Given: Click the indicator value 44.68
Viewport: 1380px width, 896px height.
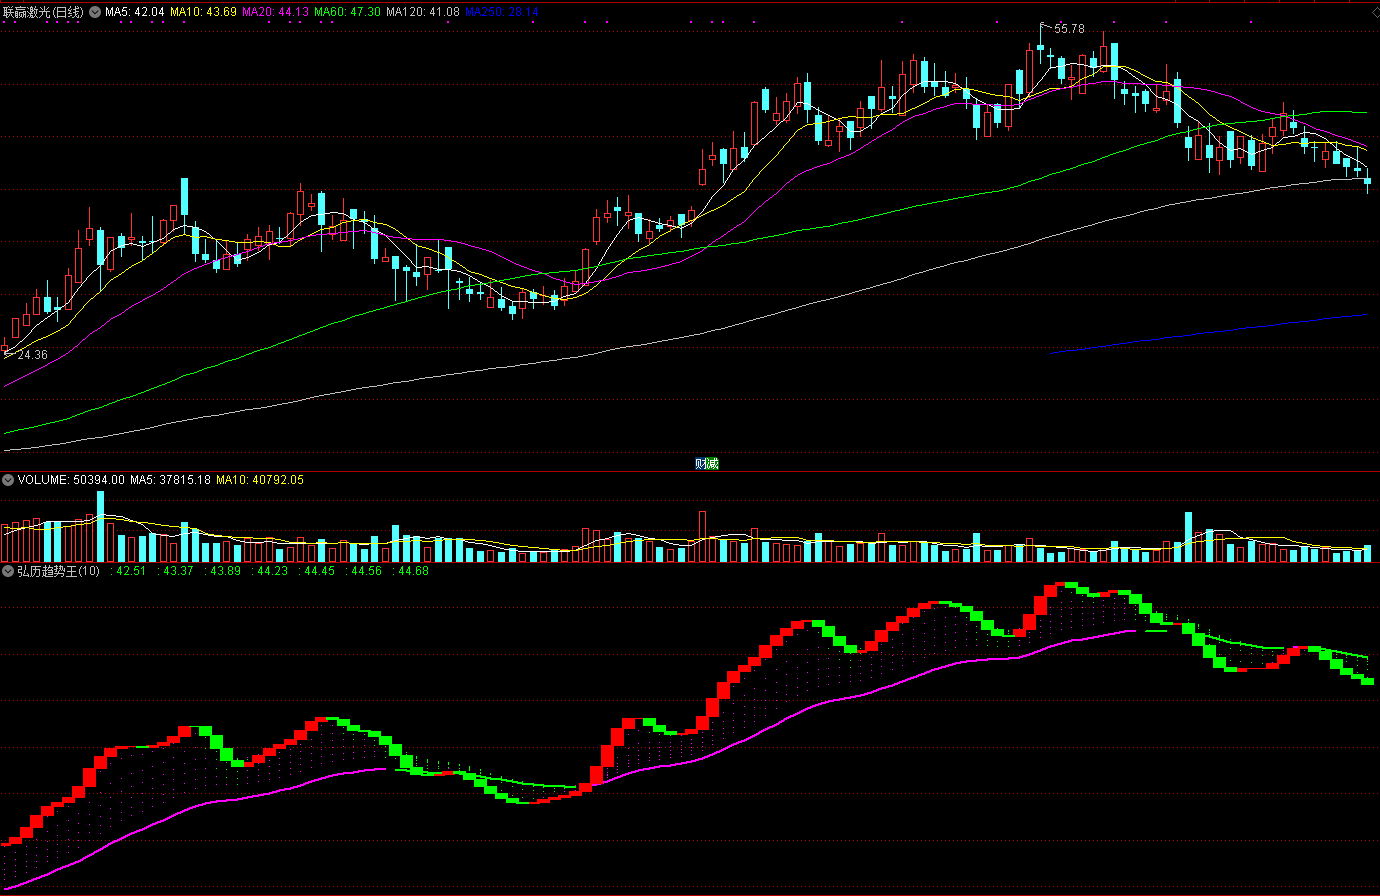Looking at the screenshot, I should coord(413,571).
